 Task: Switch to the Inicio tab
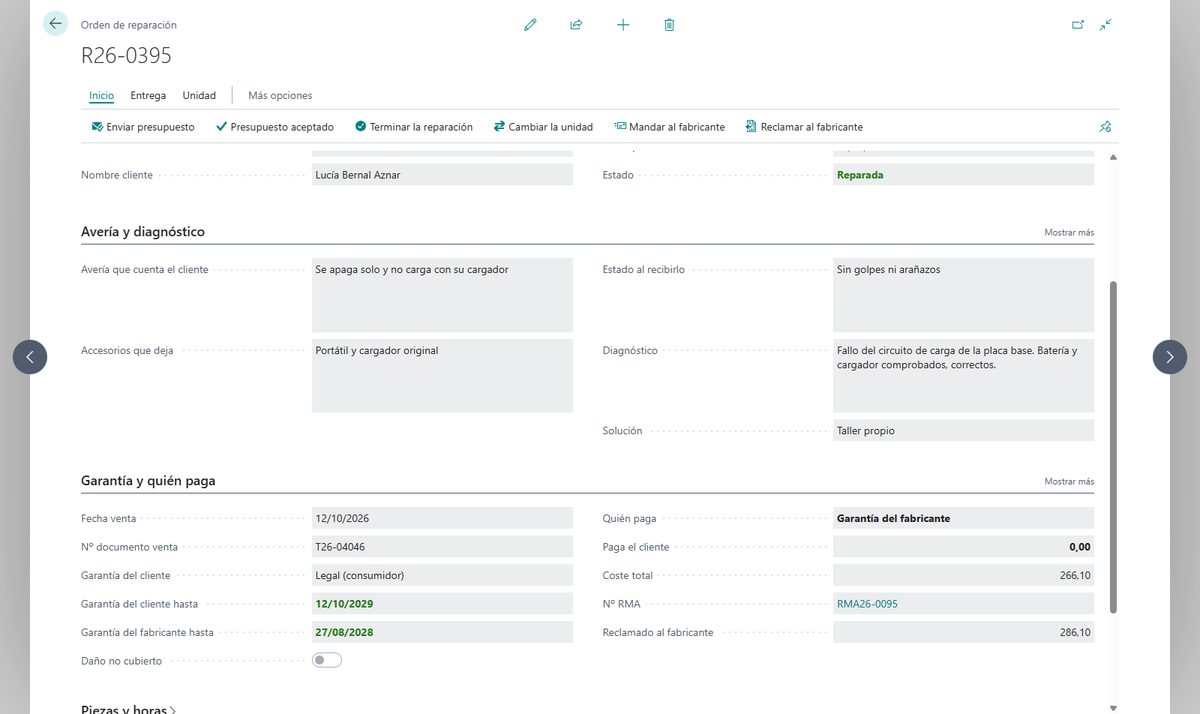[x=101, y=96]
